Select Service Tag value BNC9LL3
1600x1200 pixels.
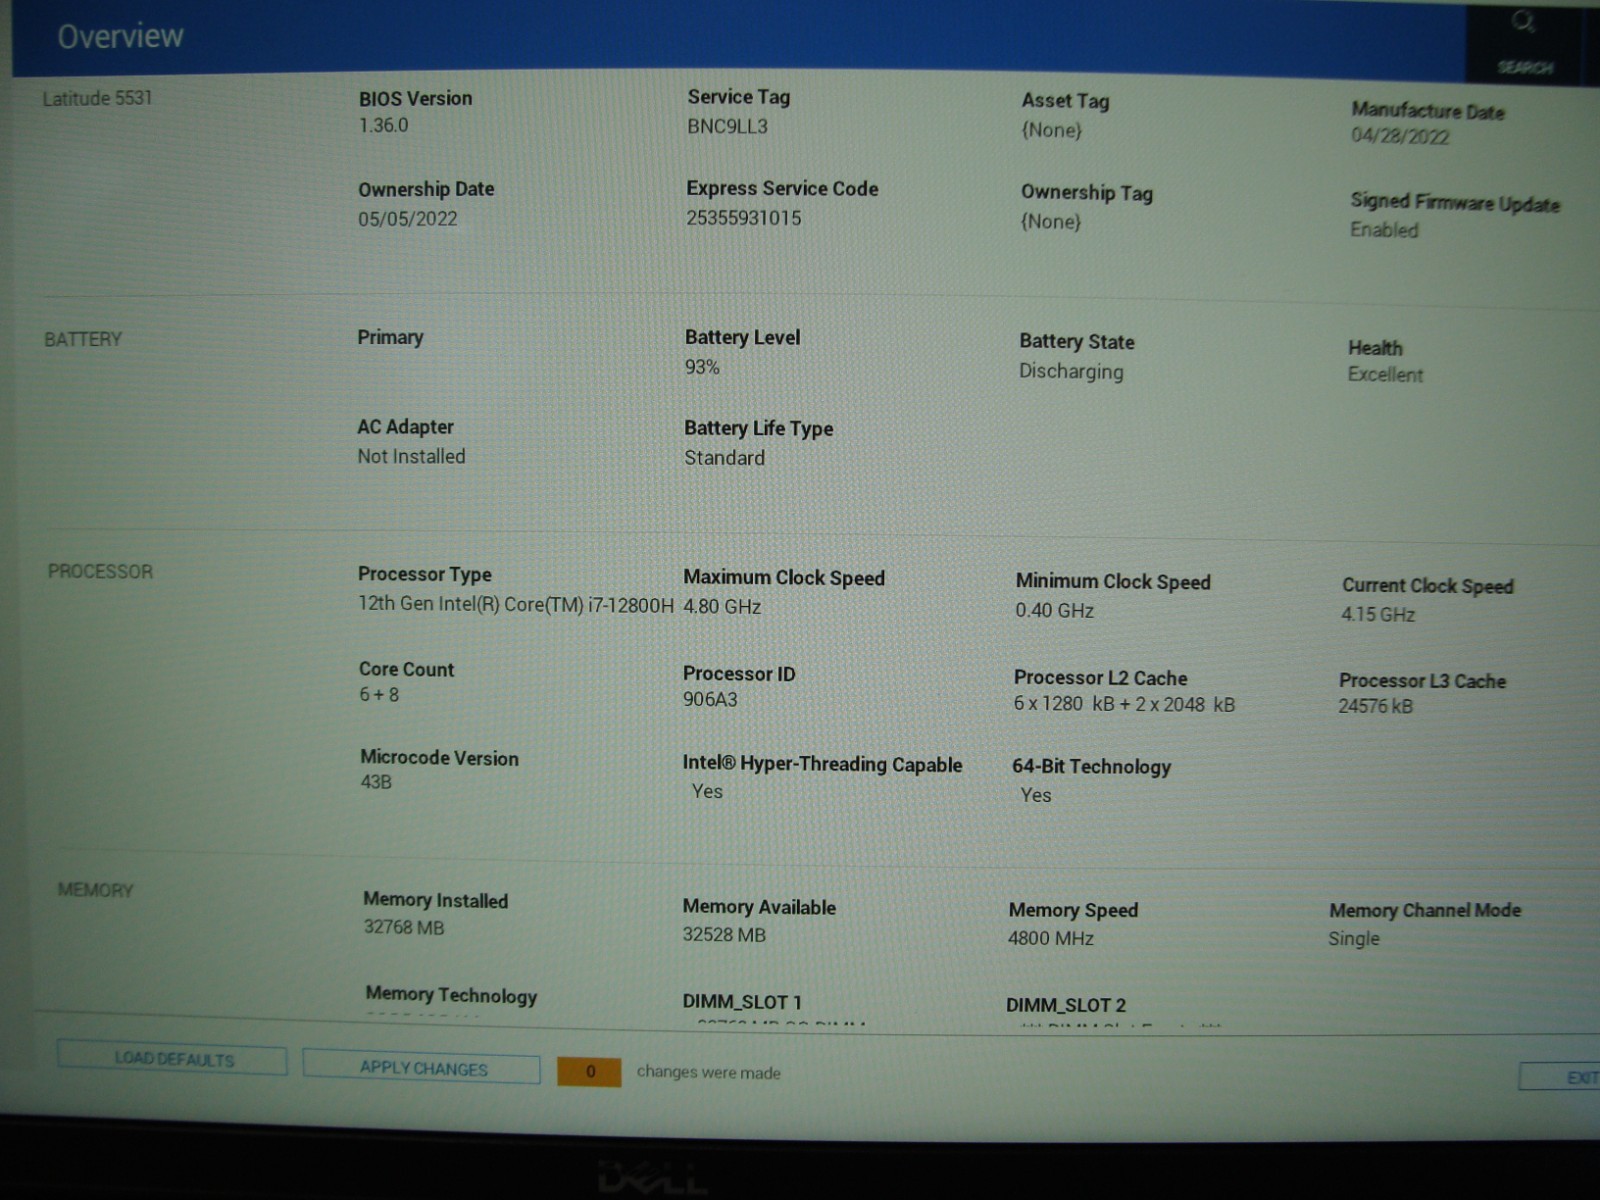pyautogui.click(x=727, y=126)
